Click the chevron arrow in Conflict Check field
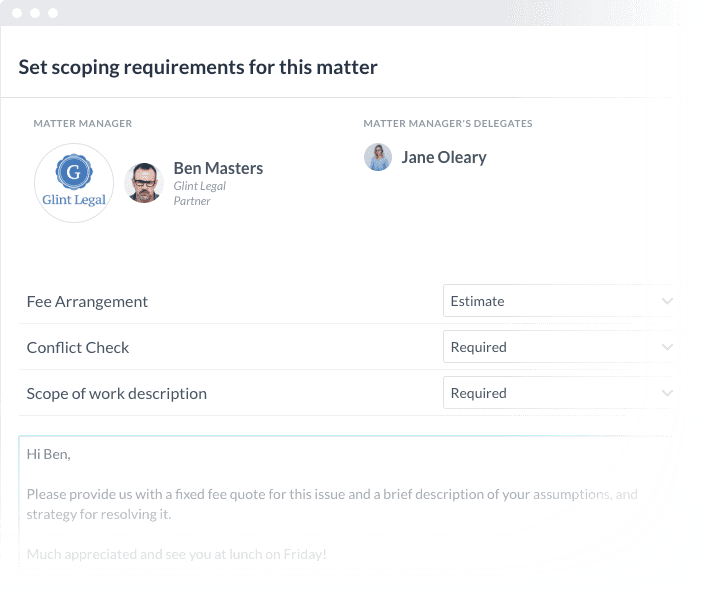 click(x=667, y=347)
